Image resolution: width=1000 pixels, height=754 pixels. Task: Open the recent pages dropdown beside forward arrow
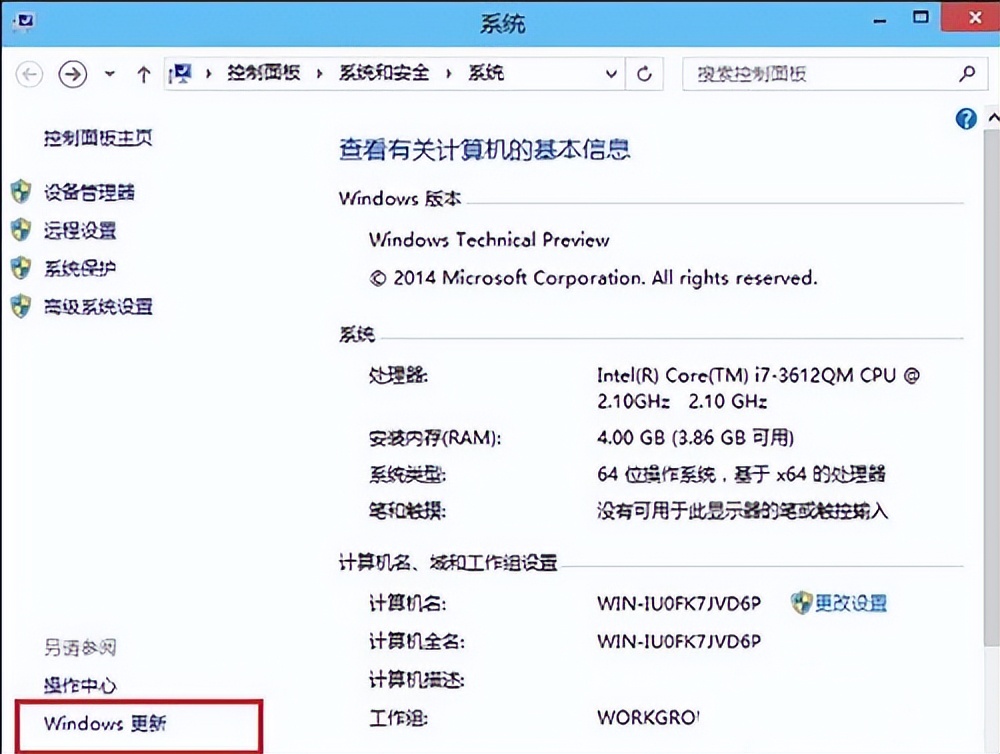point(108,73)
